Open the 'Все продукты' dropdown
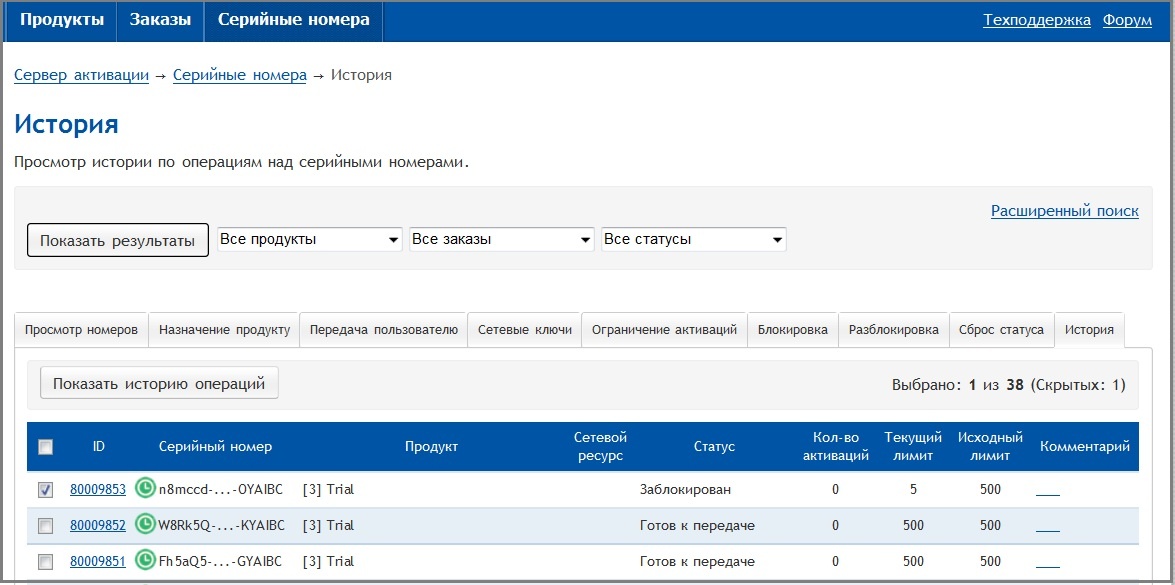The height and width of the screenshot is (585, 1175). (309, 240)
